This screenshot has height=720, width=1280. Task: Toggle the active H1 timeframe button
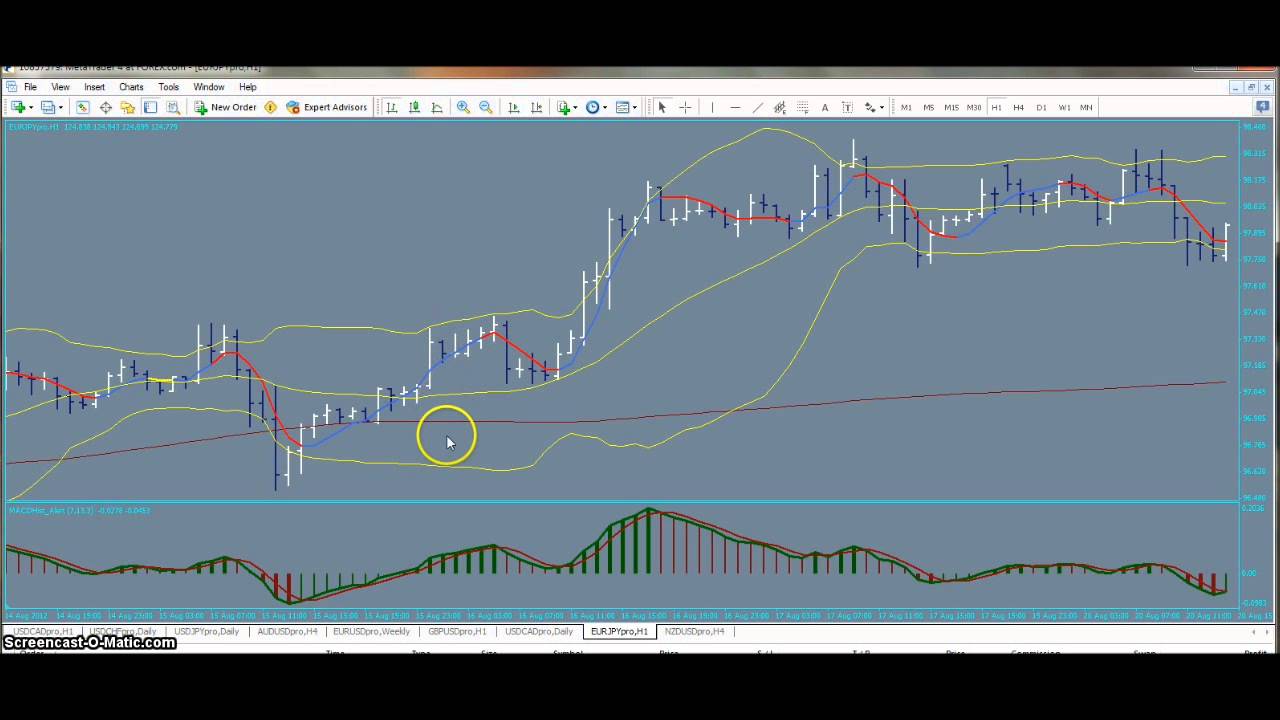996,107
